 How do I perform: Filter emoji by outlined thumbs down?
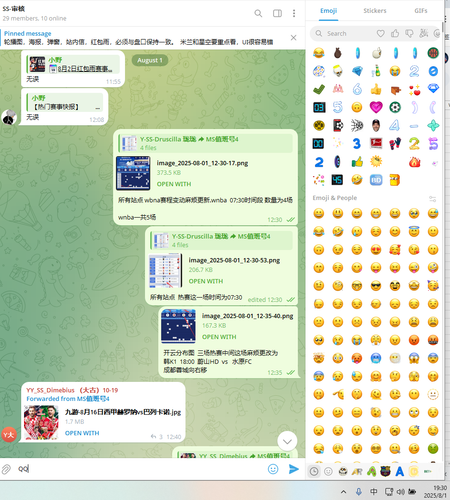click(409, 33)
